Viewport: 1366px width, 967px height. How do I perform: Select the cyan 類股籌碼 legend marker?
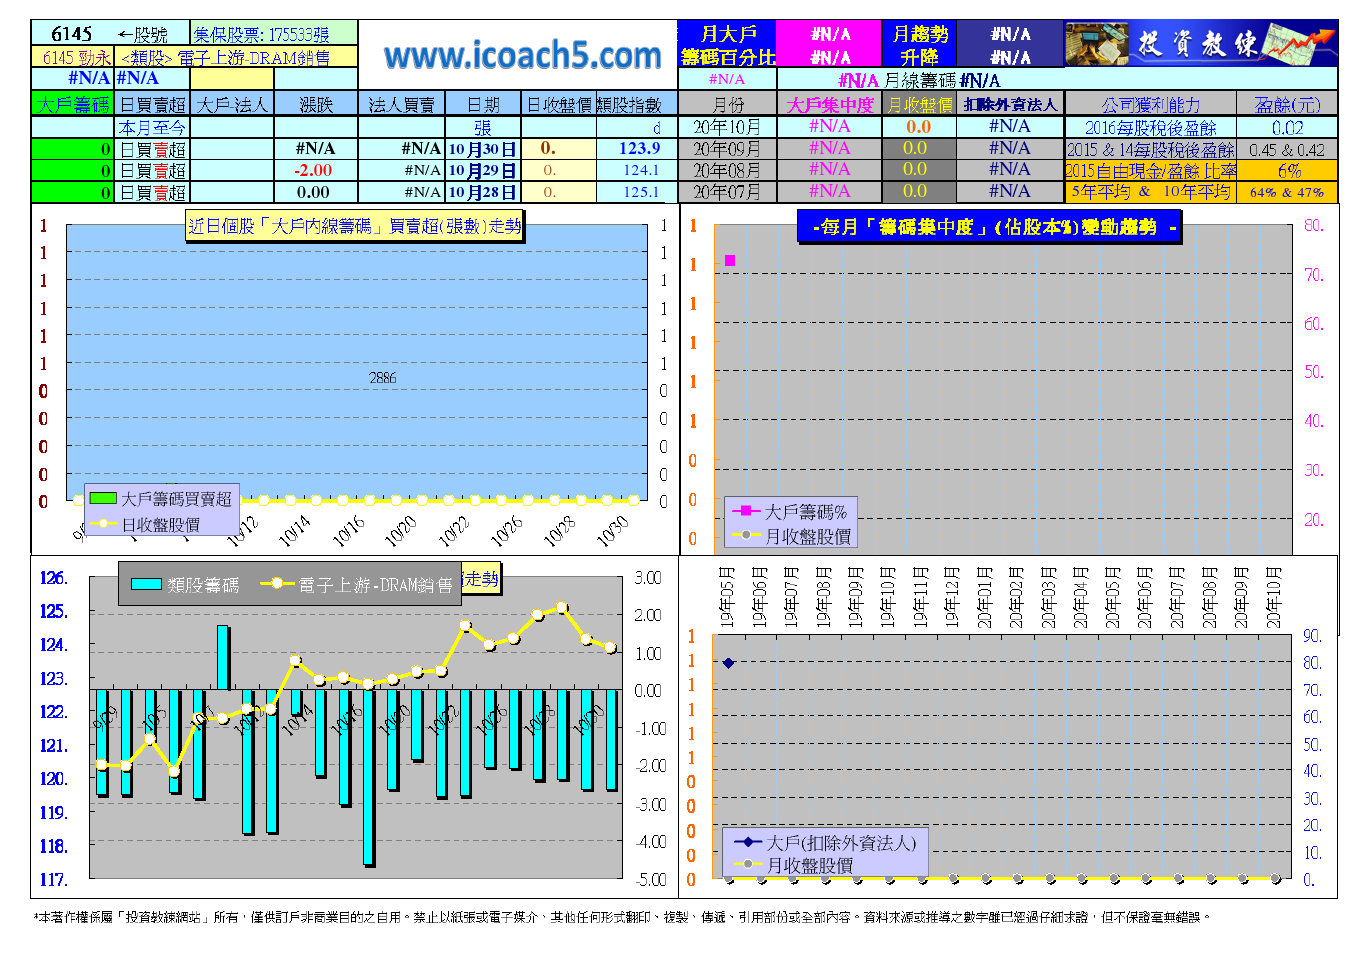point(146,585)
